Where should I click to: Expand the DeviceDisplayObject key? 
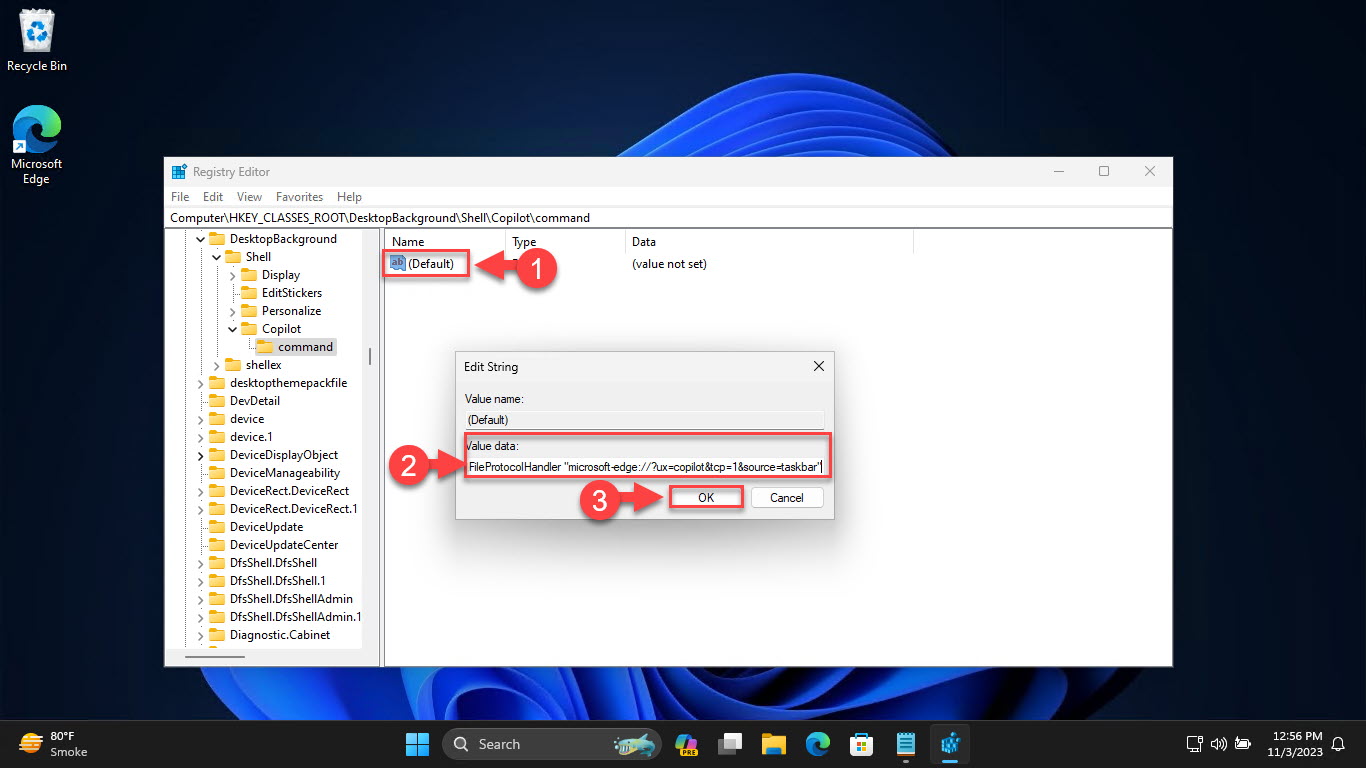[201, 455]
